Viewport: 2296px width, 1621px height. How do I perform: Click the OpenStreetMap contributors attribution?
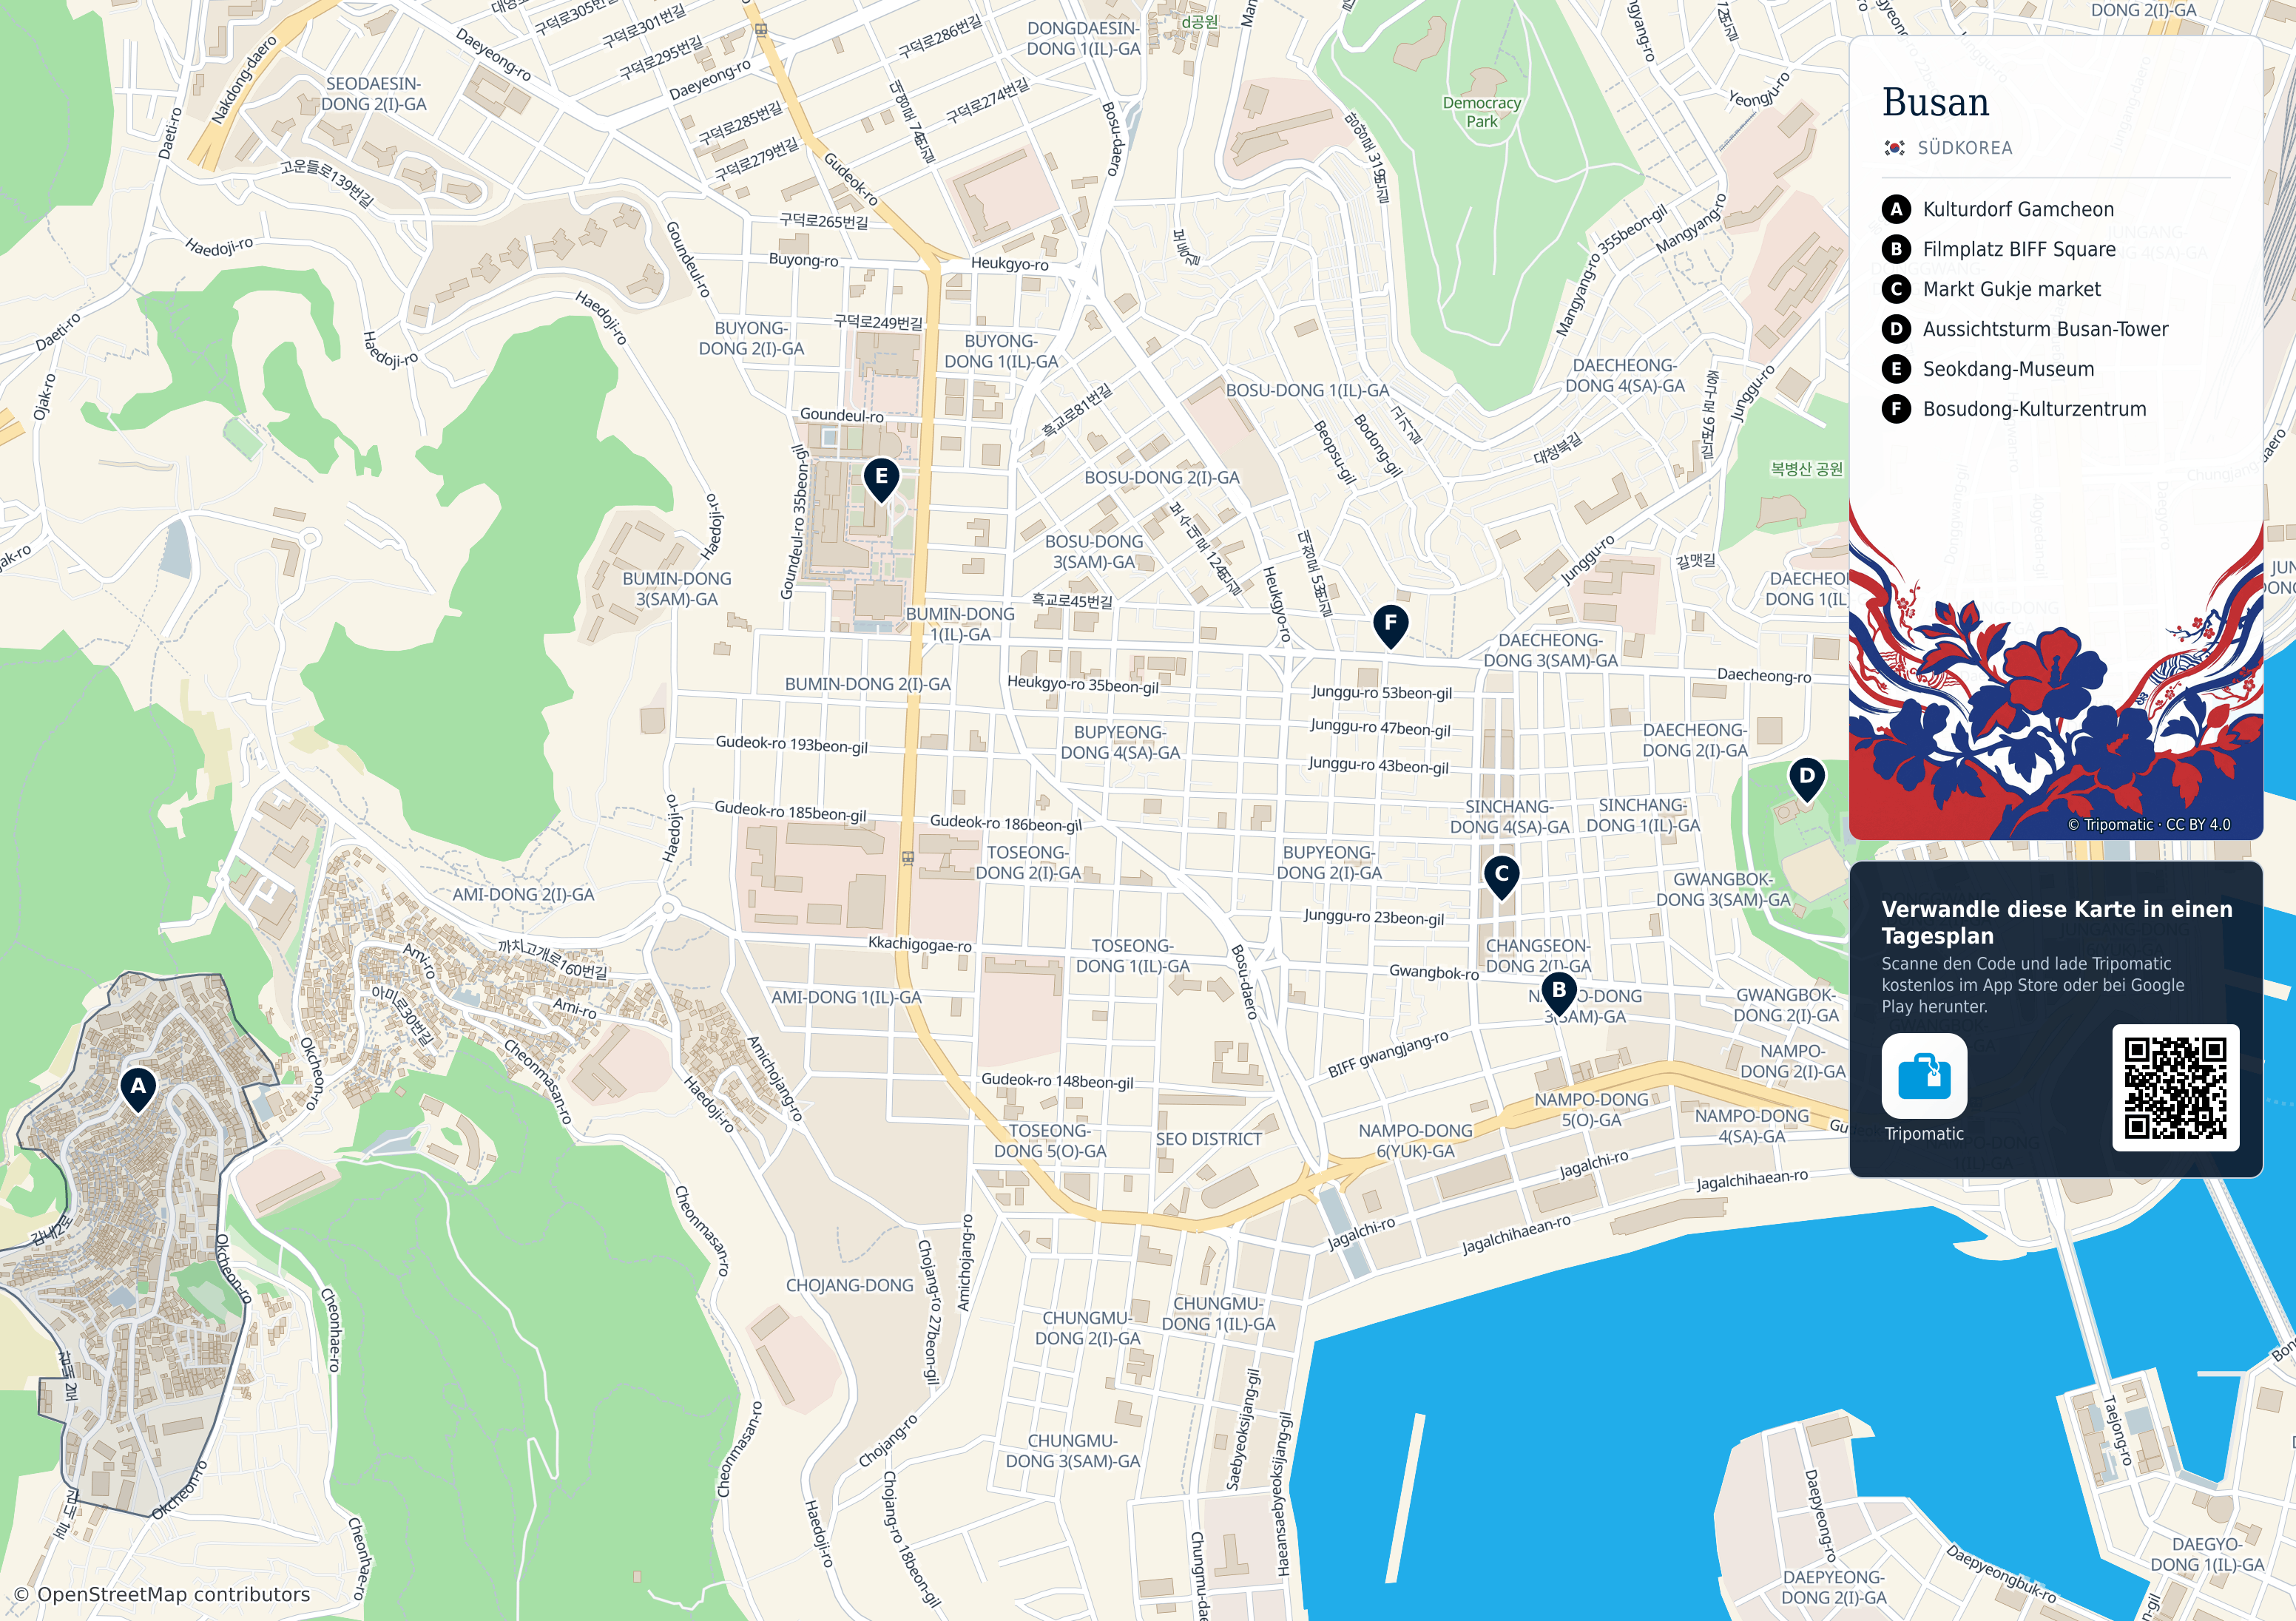pos(162,1594)
